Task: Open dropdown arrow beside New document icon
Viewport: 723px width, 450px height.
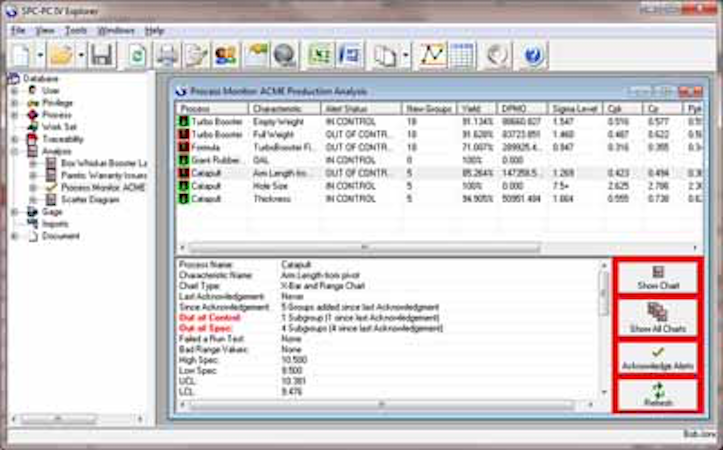Action: 40,55
